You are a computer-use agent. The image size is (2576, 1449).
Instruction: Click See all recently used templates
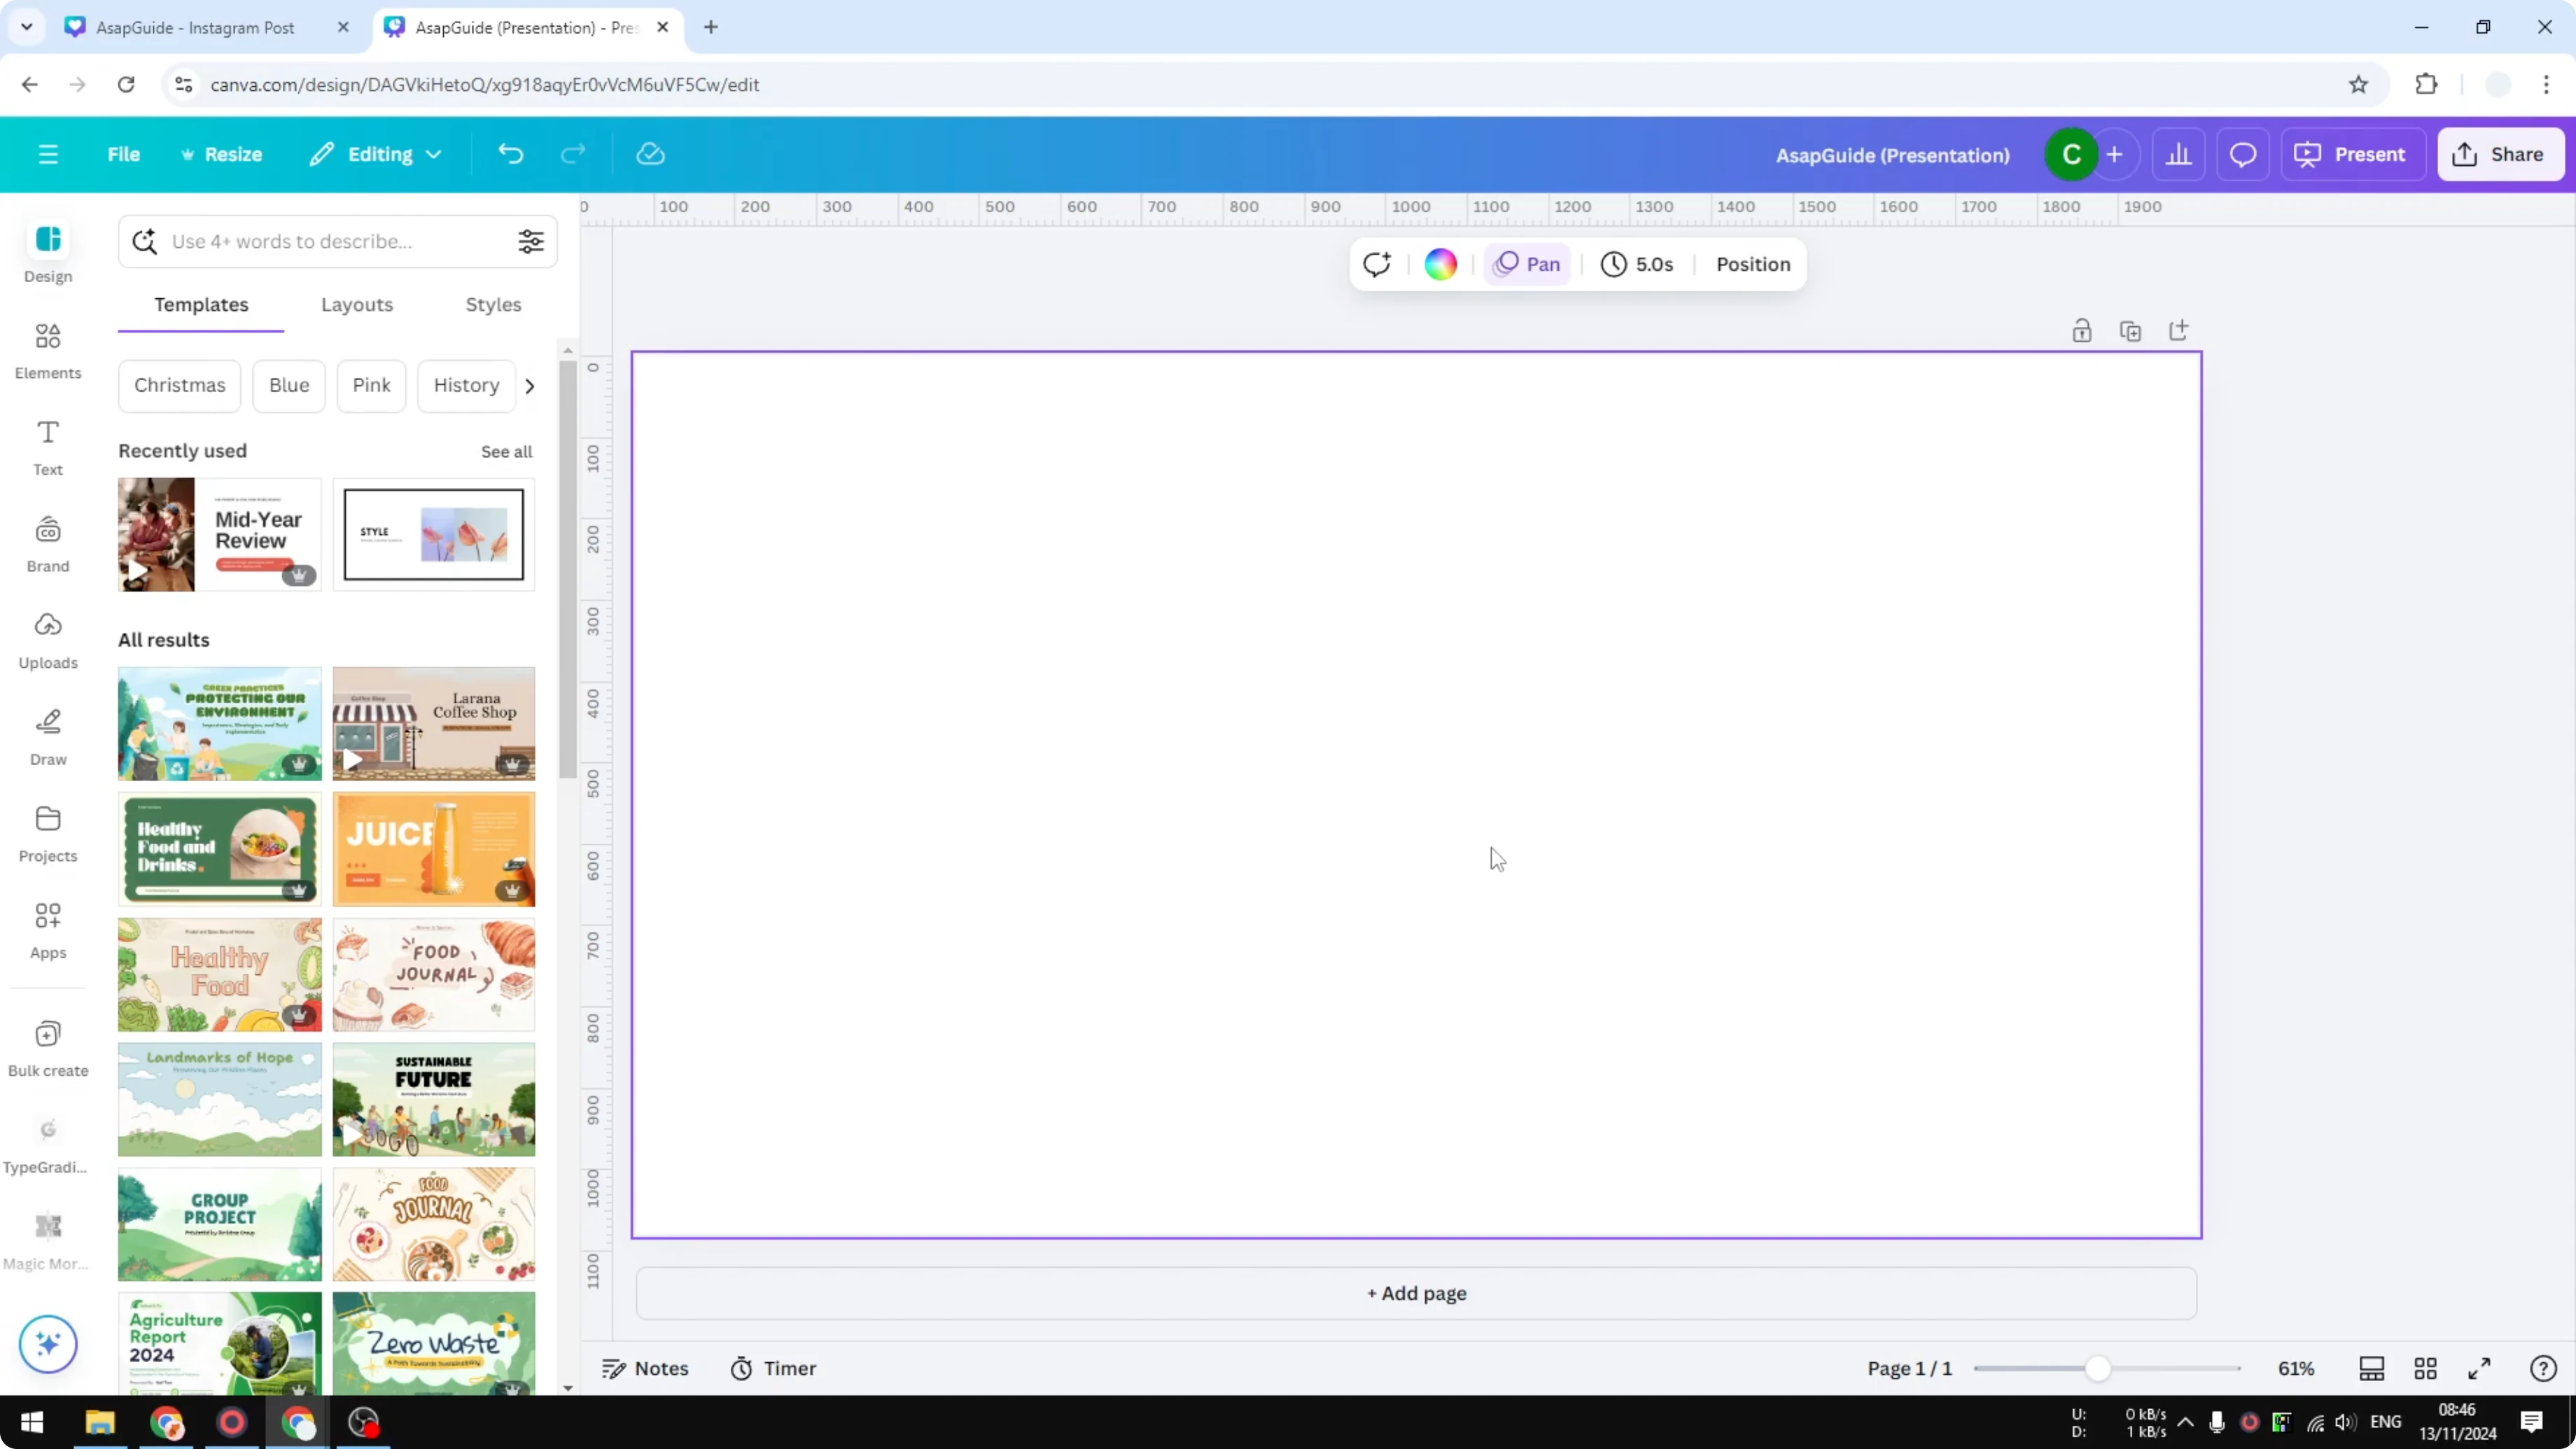506,451
